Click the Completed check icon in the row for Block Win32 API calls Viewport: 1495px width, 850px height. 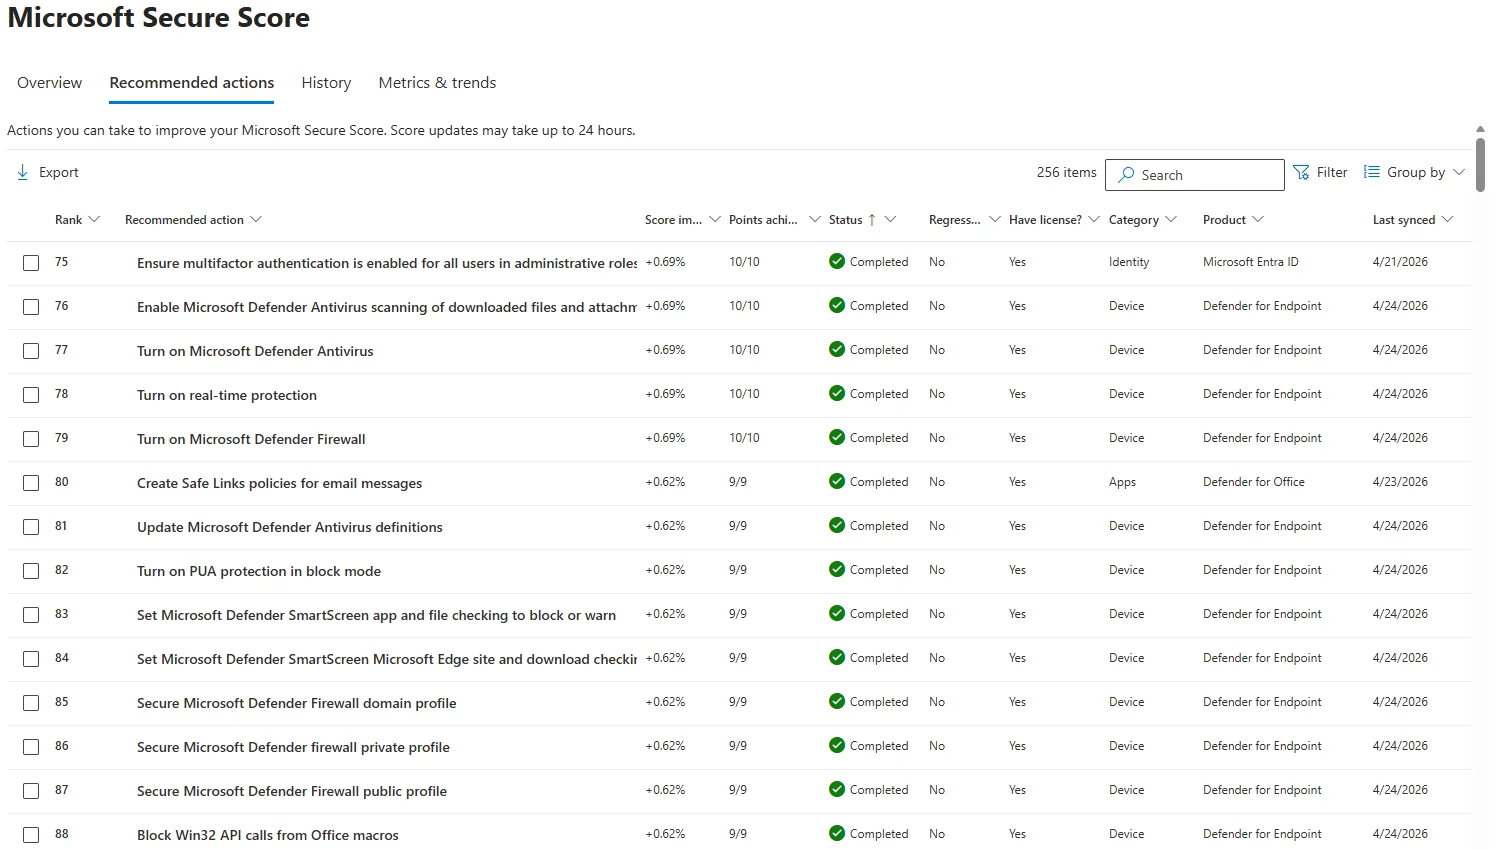(837, 834)
